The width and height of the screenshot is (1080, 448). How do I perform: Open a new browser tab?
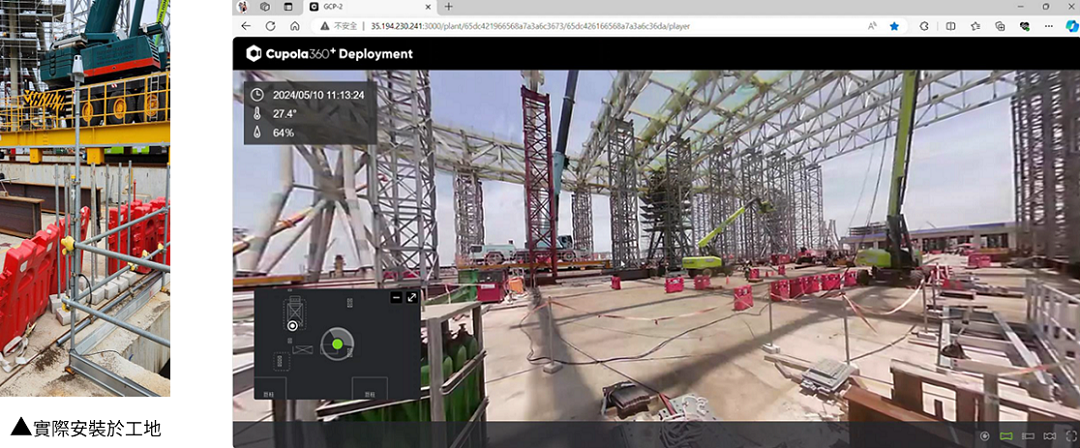pyautogui.click(x=448, y=7)
